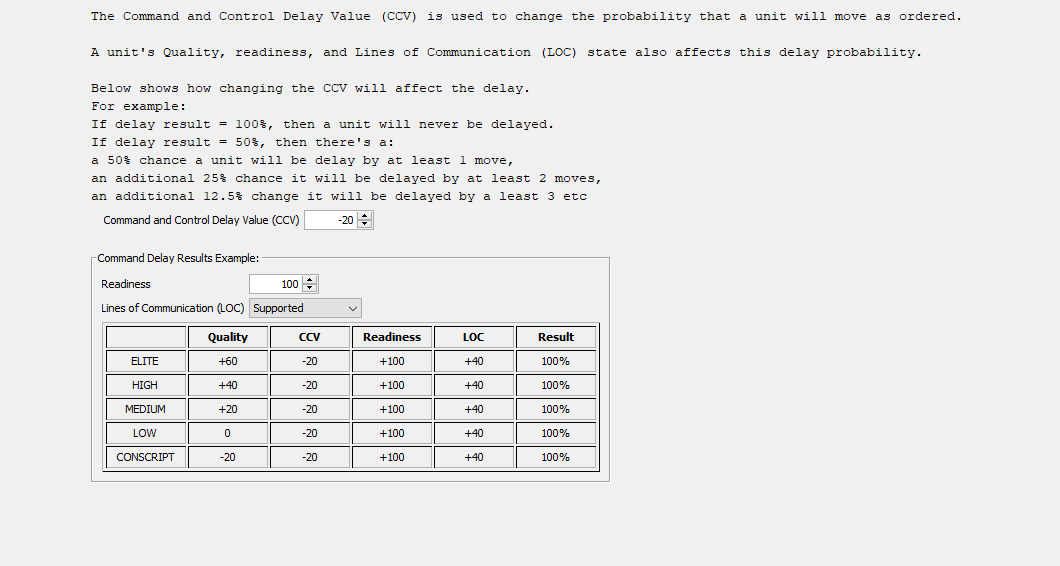This screenshot has width=1060, height=566.
Task: Click the LOW row label
Action: point(145,433)
